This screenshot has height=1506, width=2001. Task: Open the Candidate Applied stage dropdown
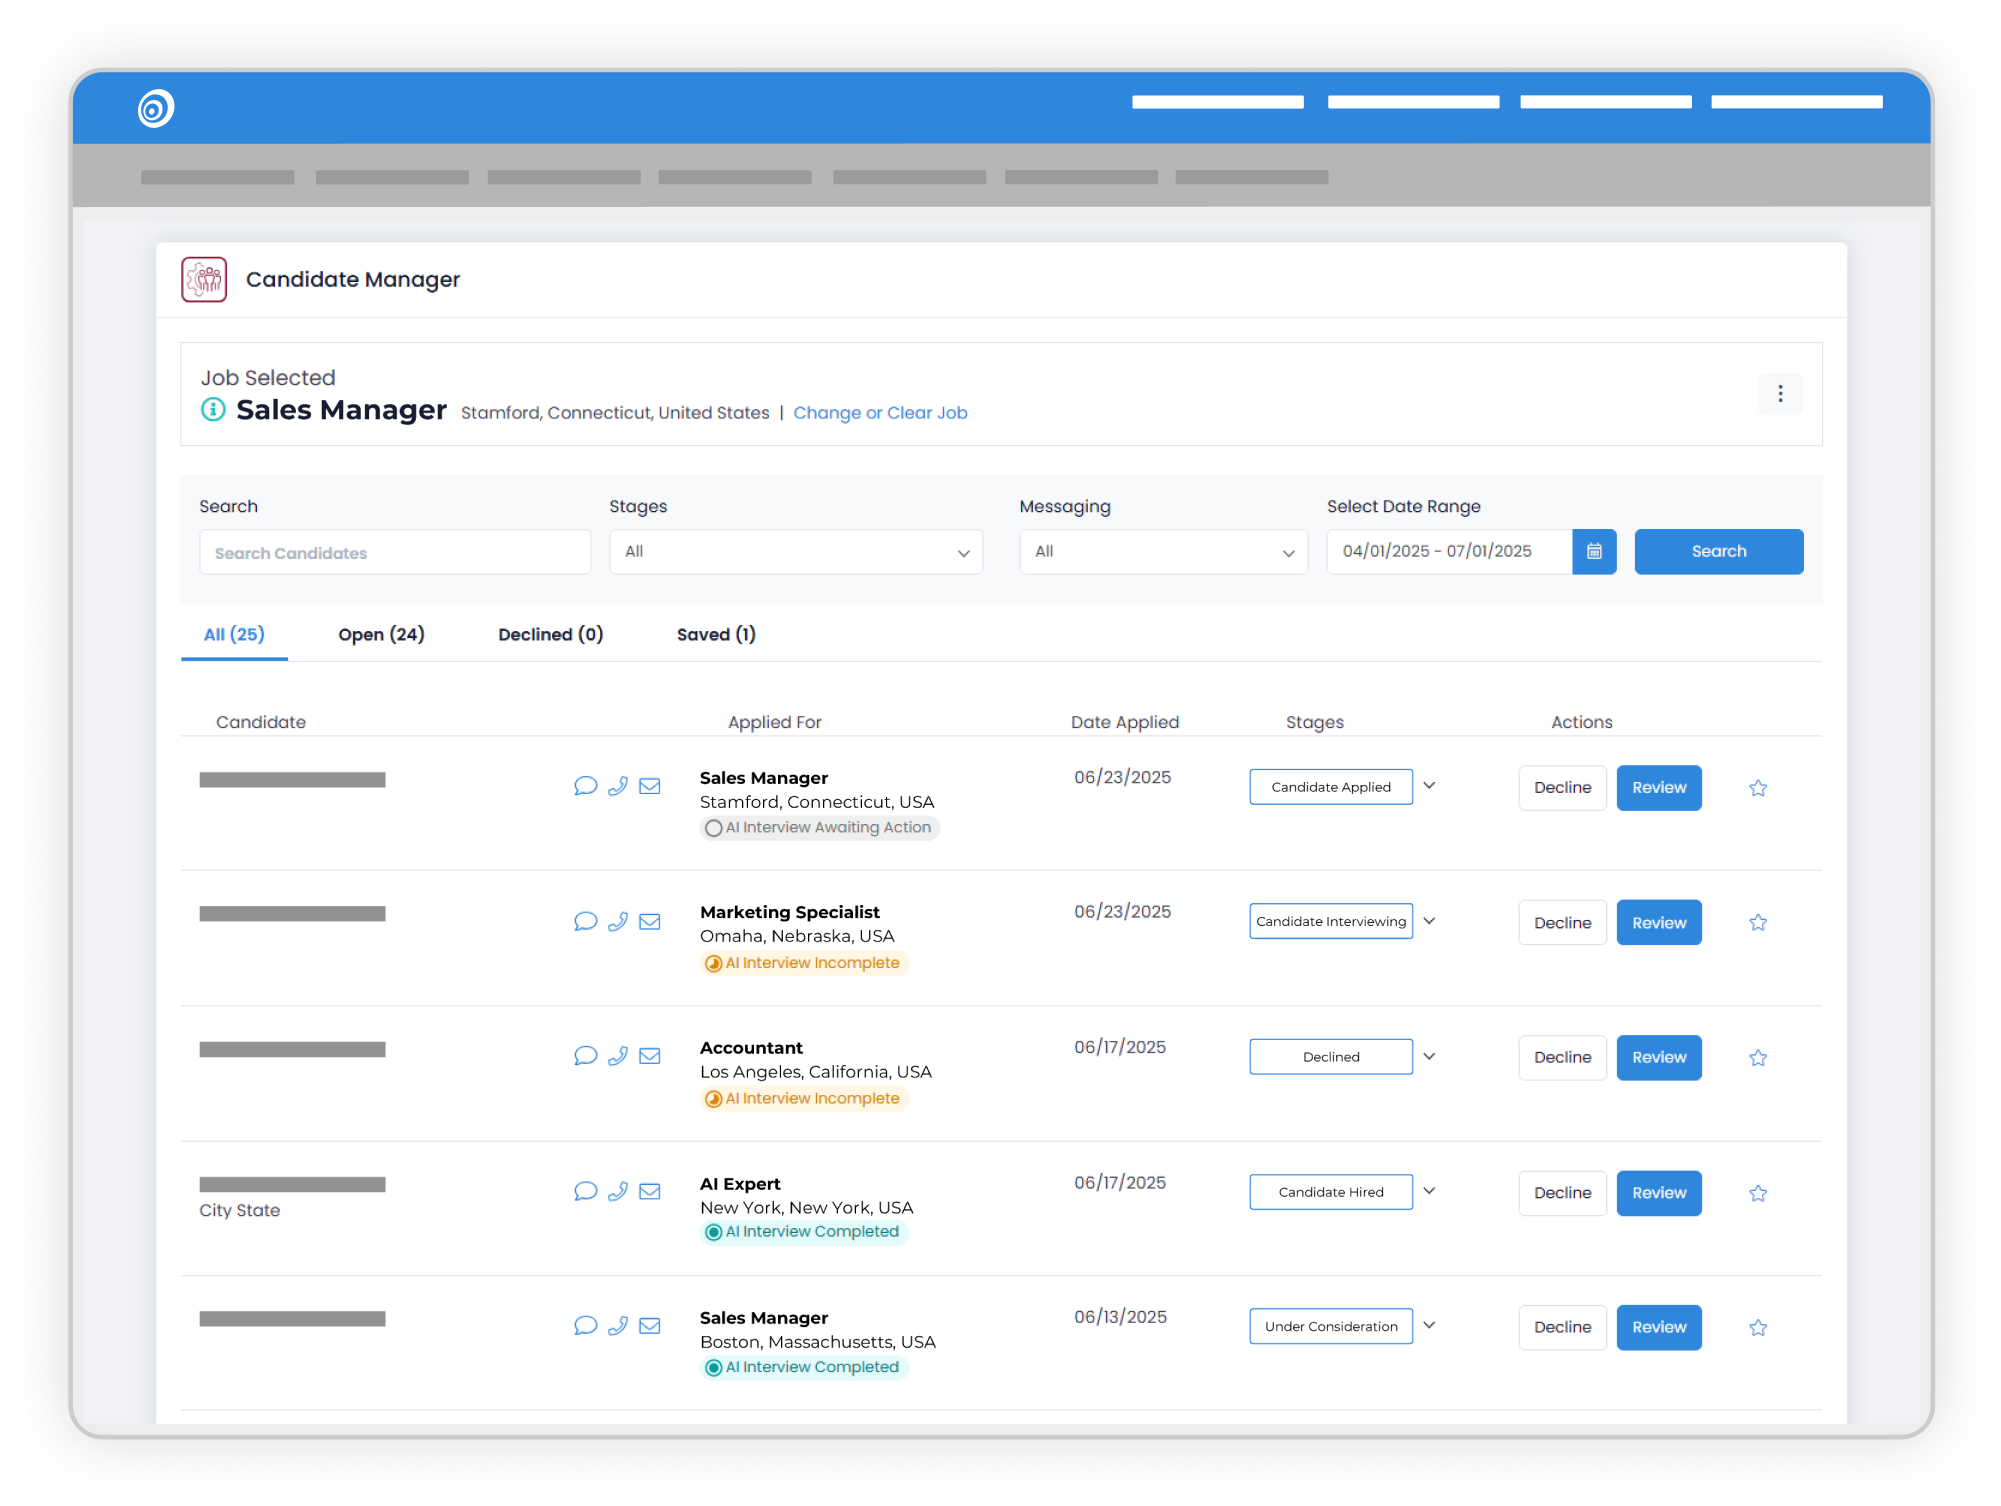[1429, 786]
